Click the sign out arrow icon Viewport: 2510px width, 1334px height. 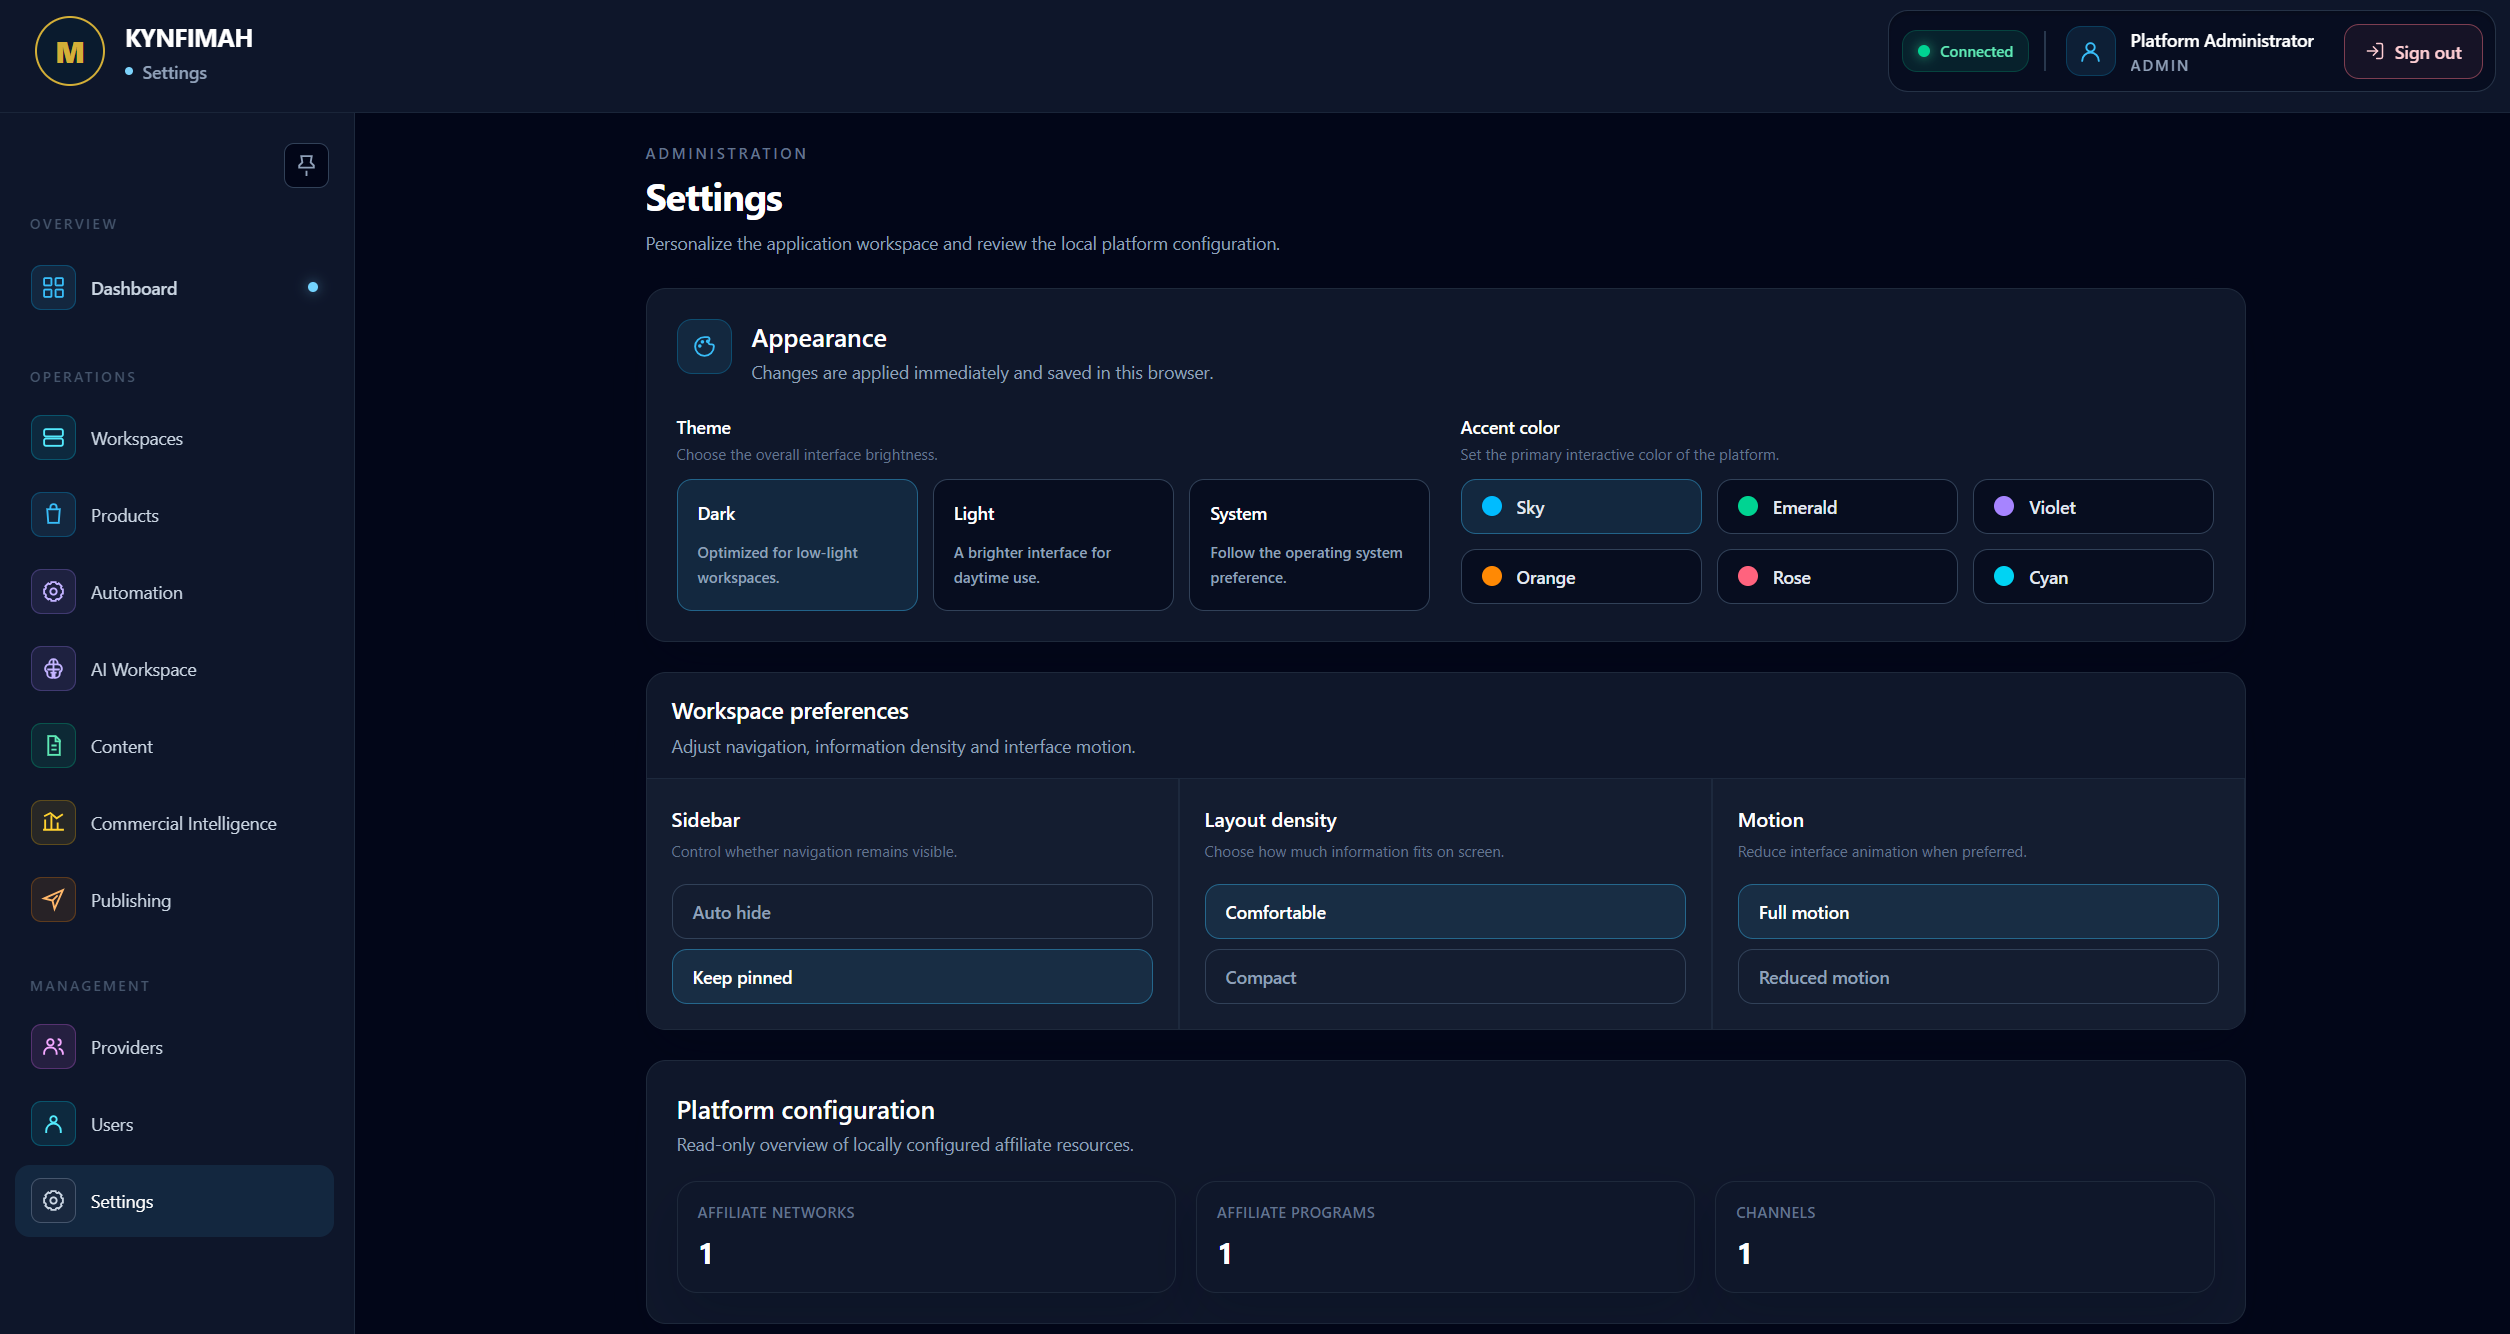[2375, 52]
